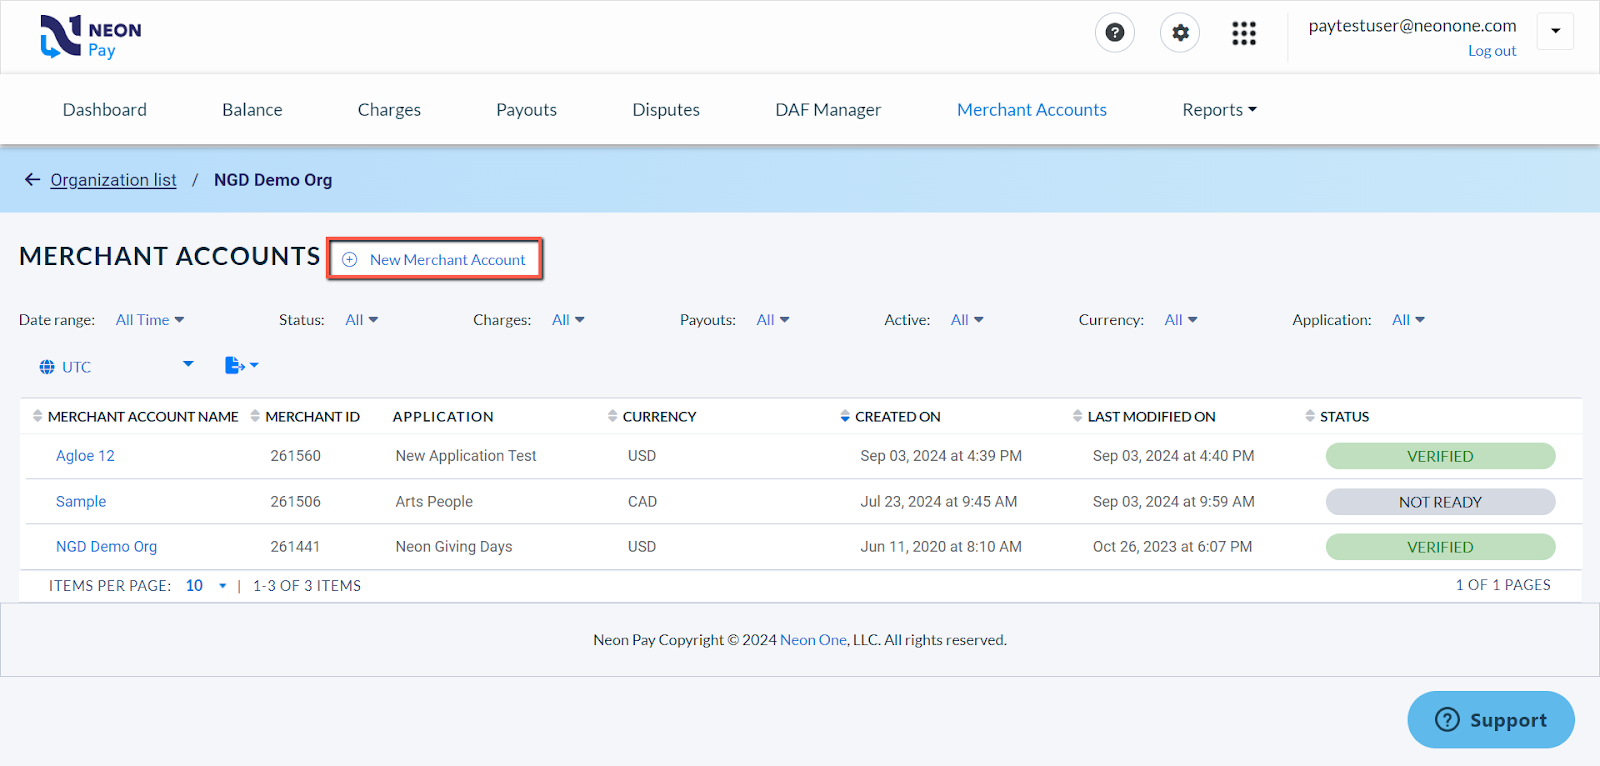This screenshot has width=1600, height=766.
Task: Go to the Payouts tab
Action: pyautogui.click(x=526, y=110)
